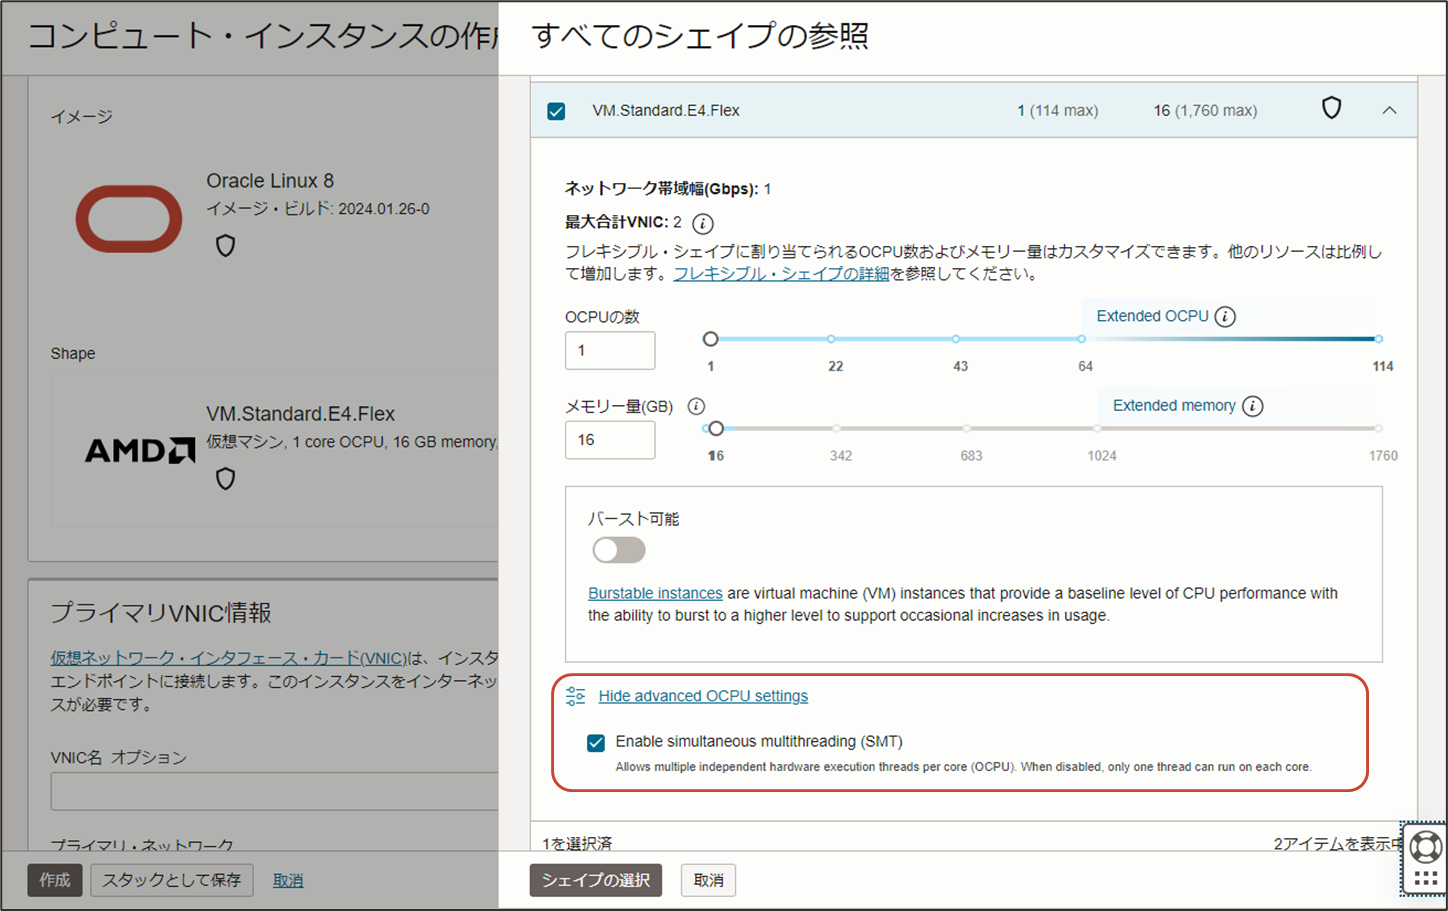Enable the バースト可能 toggle switch
The width and height of the screenshot is (1448, 911).
click(x=618, y=550)
